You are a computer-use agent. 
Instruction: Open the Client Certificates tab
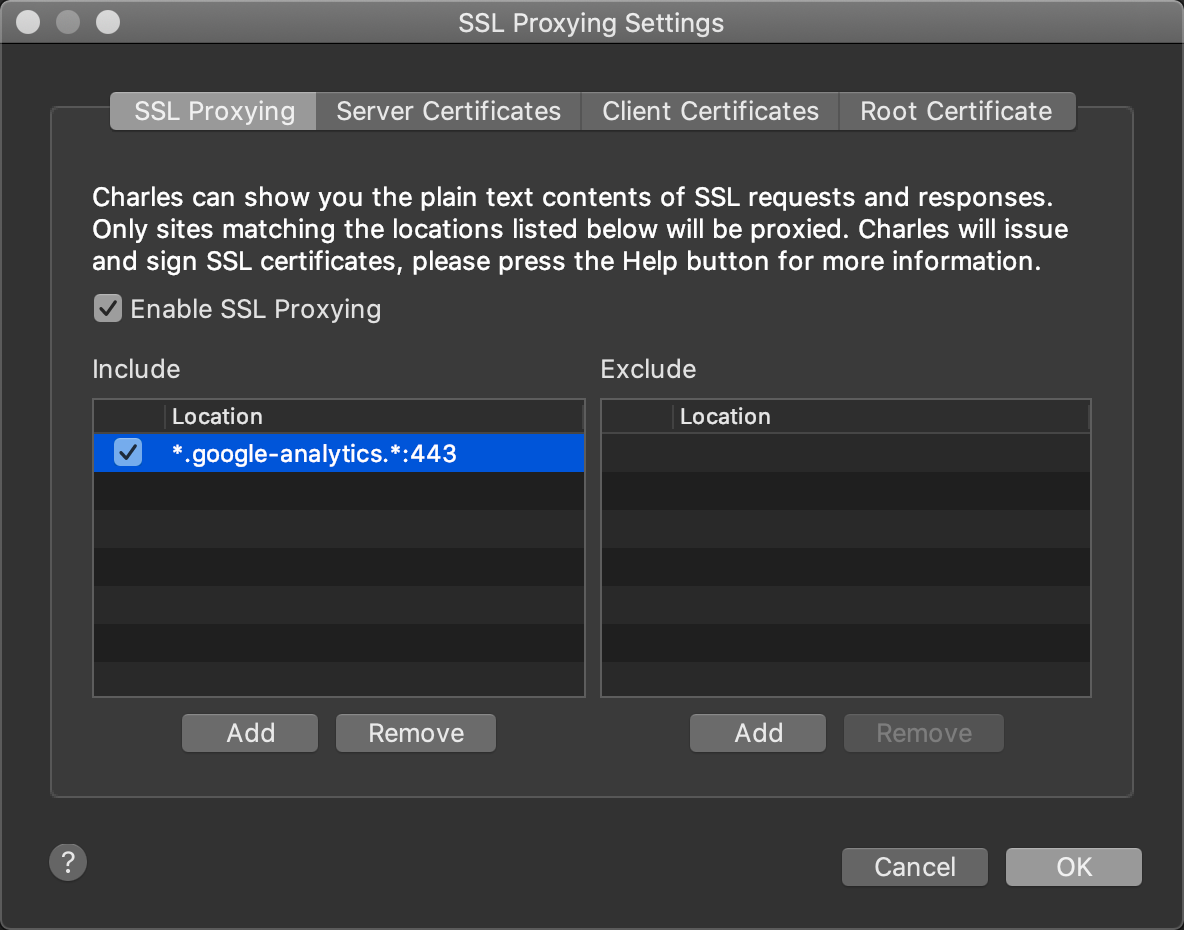(709, 111)
